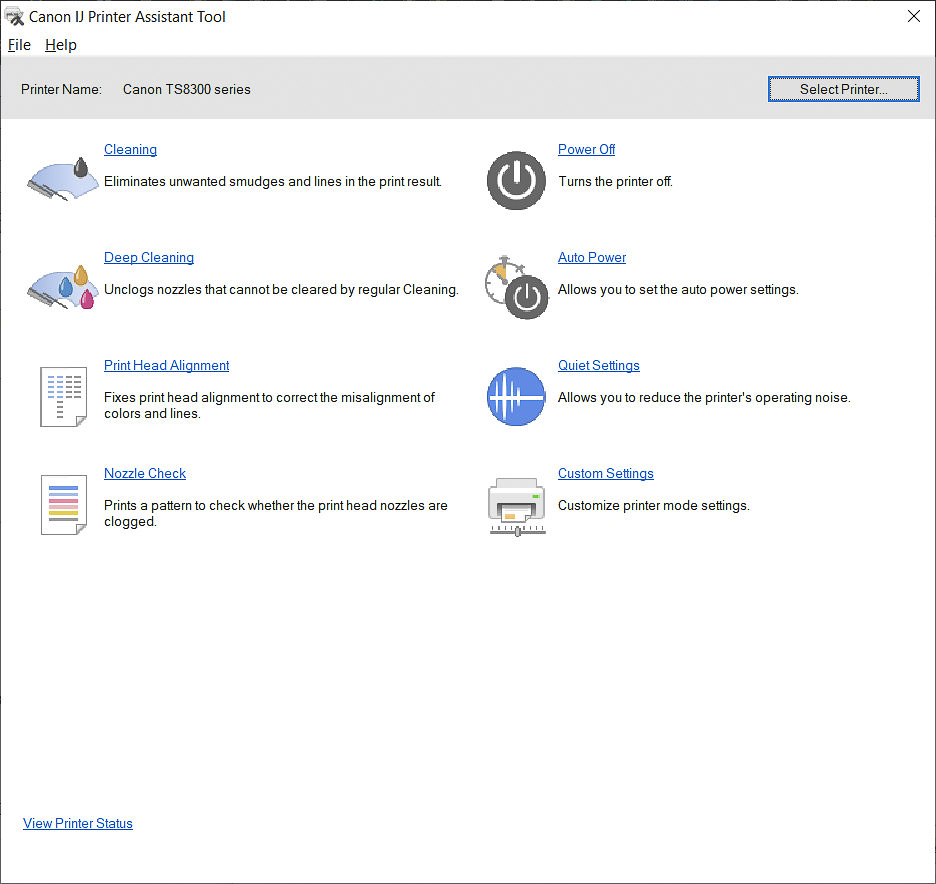The image size is (936, 884).
Task: Click the Quiet Settings waveform icon
Action: tap(516, 396)
